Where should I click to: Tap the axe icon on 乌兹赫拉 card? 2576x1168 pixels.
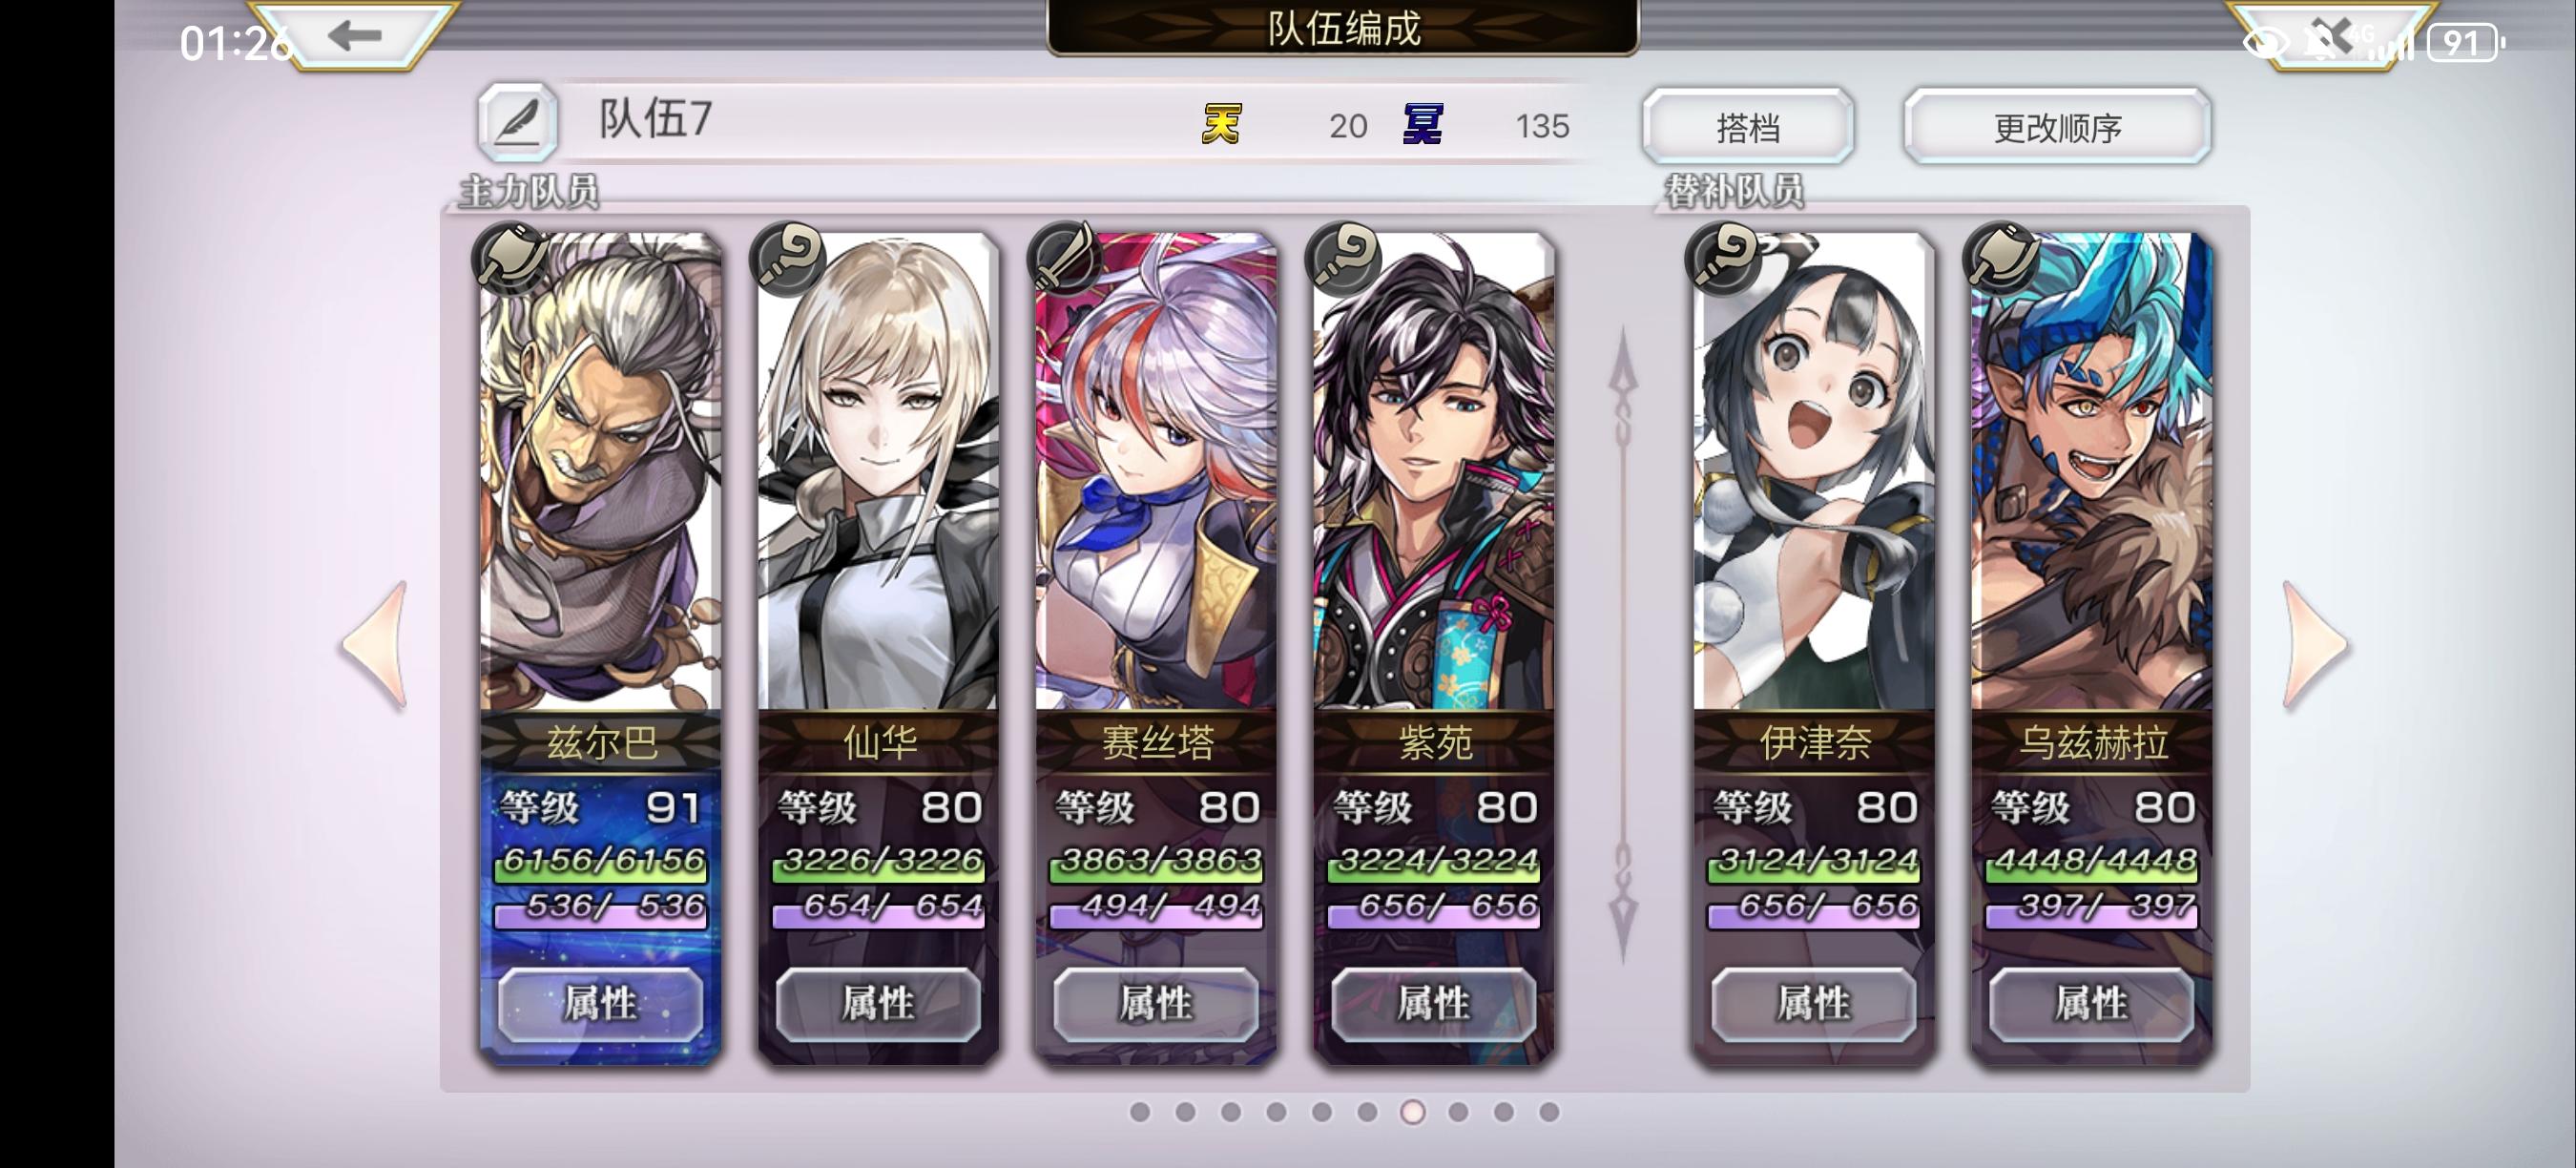(2002, 257)
